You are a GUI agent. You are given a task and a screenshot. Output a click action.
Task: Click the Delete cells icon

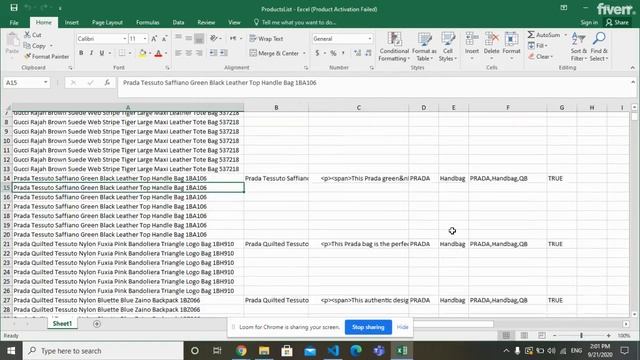click(x=491, y=39)
